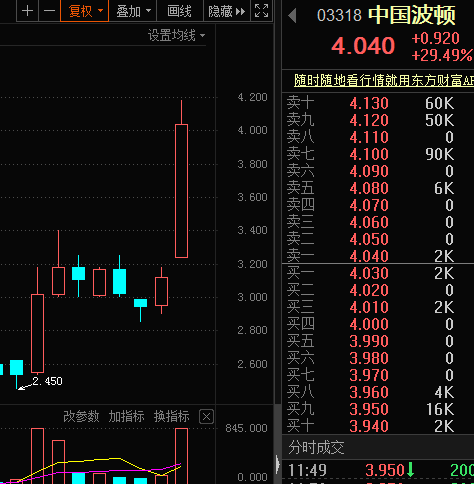Select the 买九 price 3.950
The height and width of the screenshot is (484, 474).
[x=369, y=409]
